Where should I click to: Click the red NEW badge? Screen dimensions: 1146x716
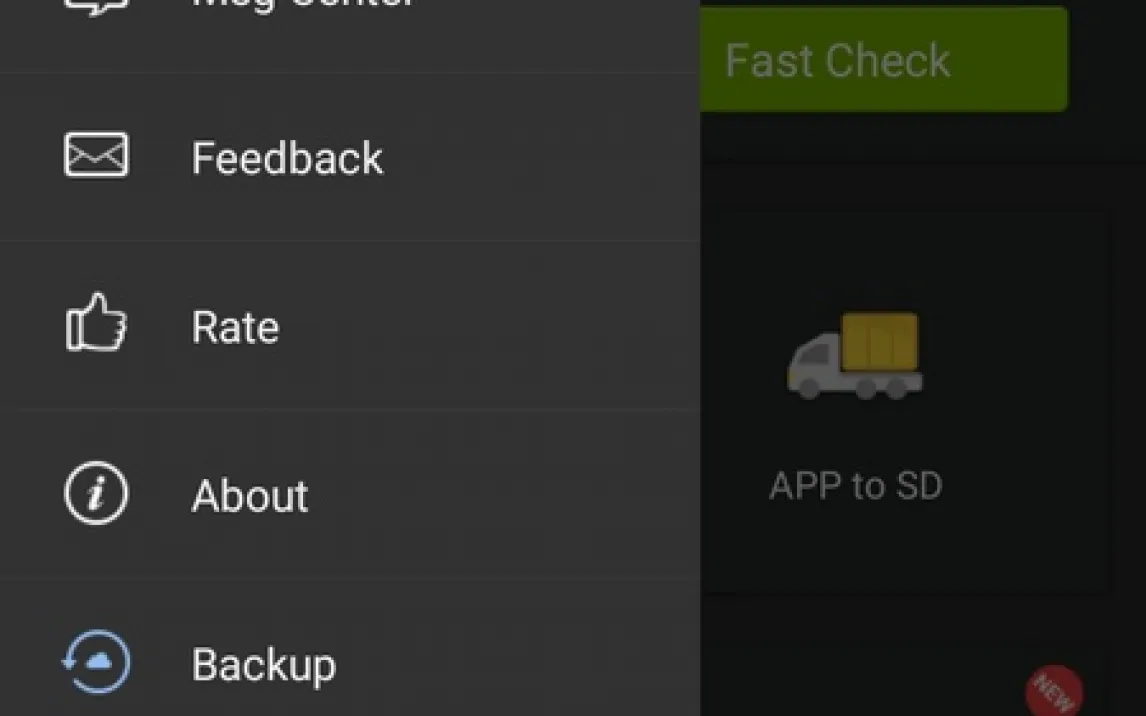point(1054,690)
